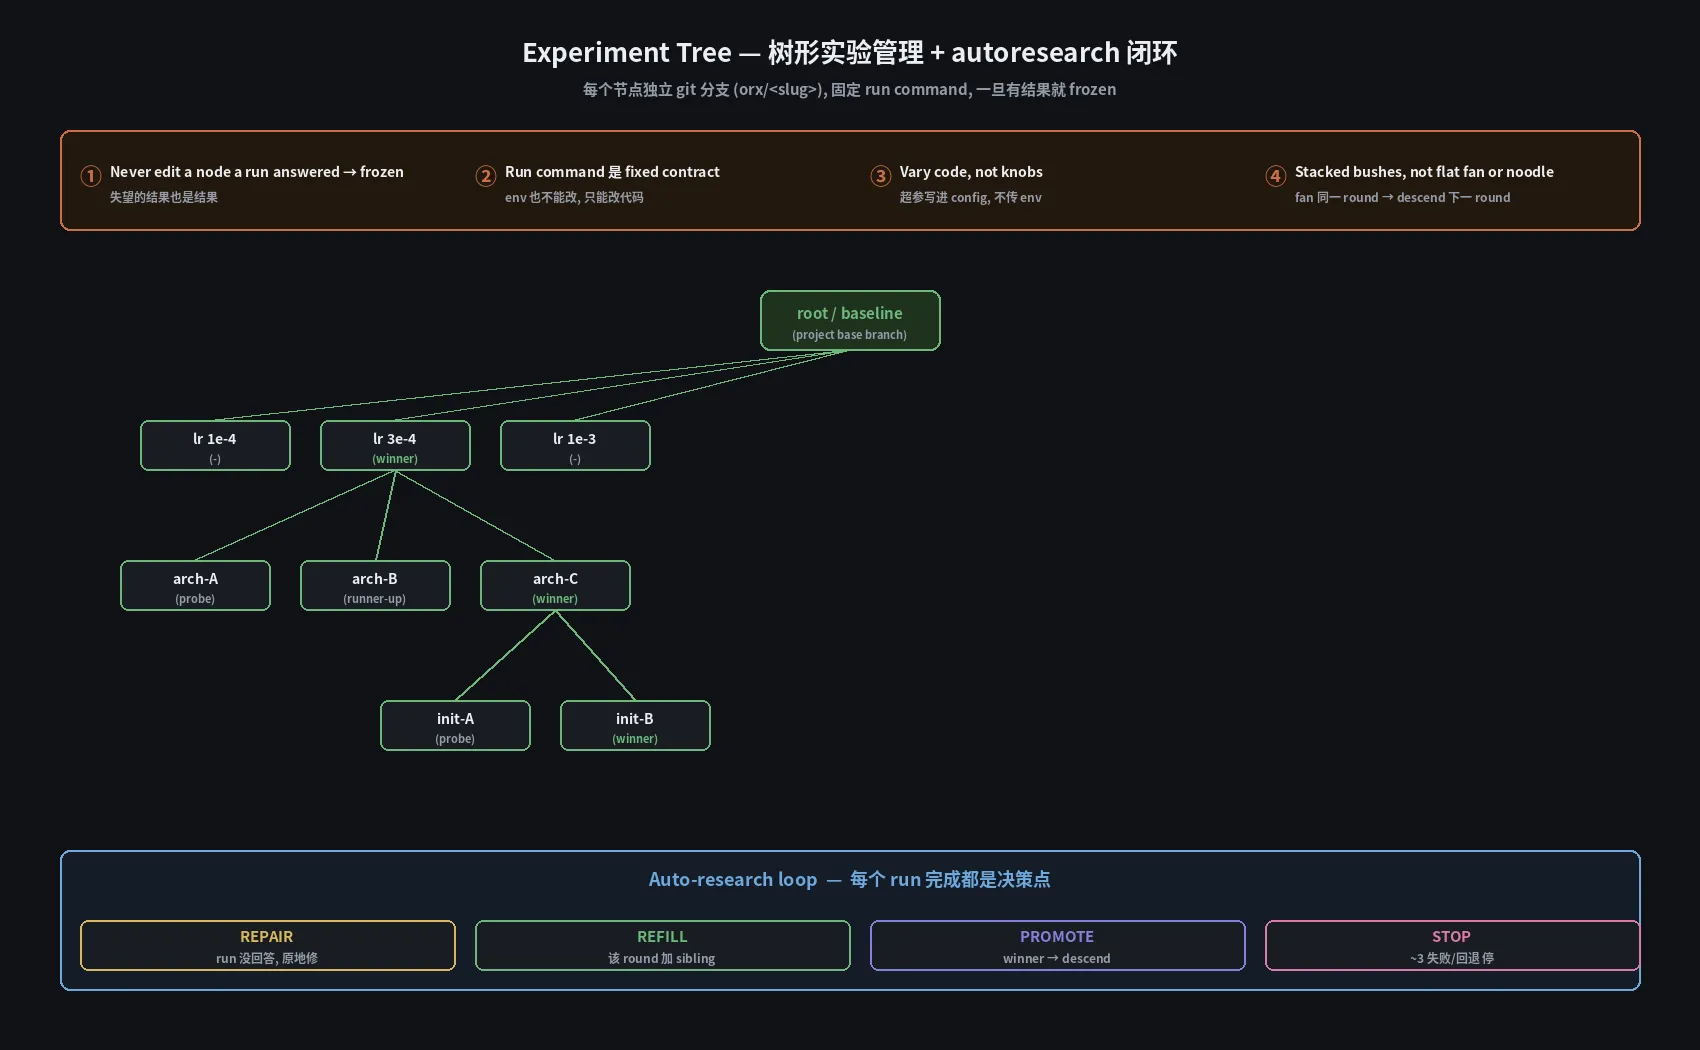This screenshot has height=1050, width=1700.
Task: Click the circled number 4 icon
Action: [1275, 176]
